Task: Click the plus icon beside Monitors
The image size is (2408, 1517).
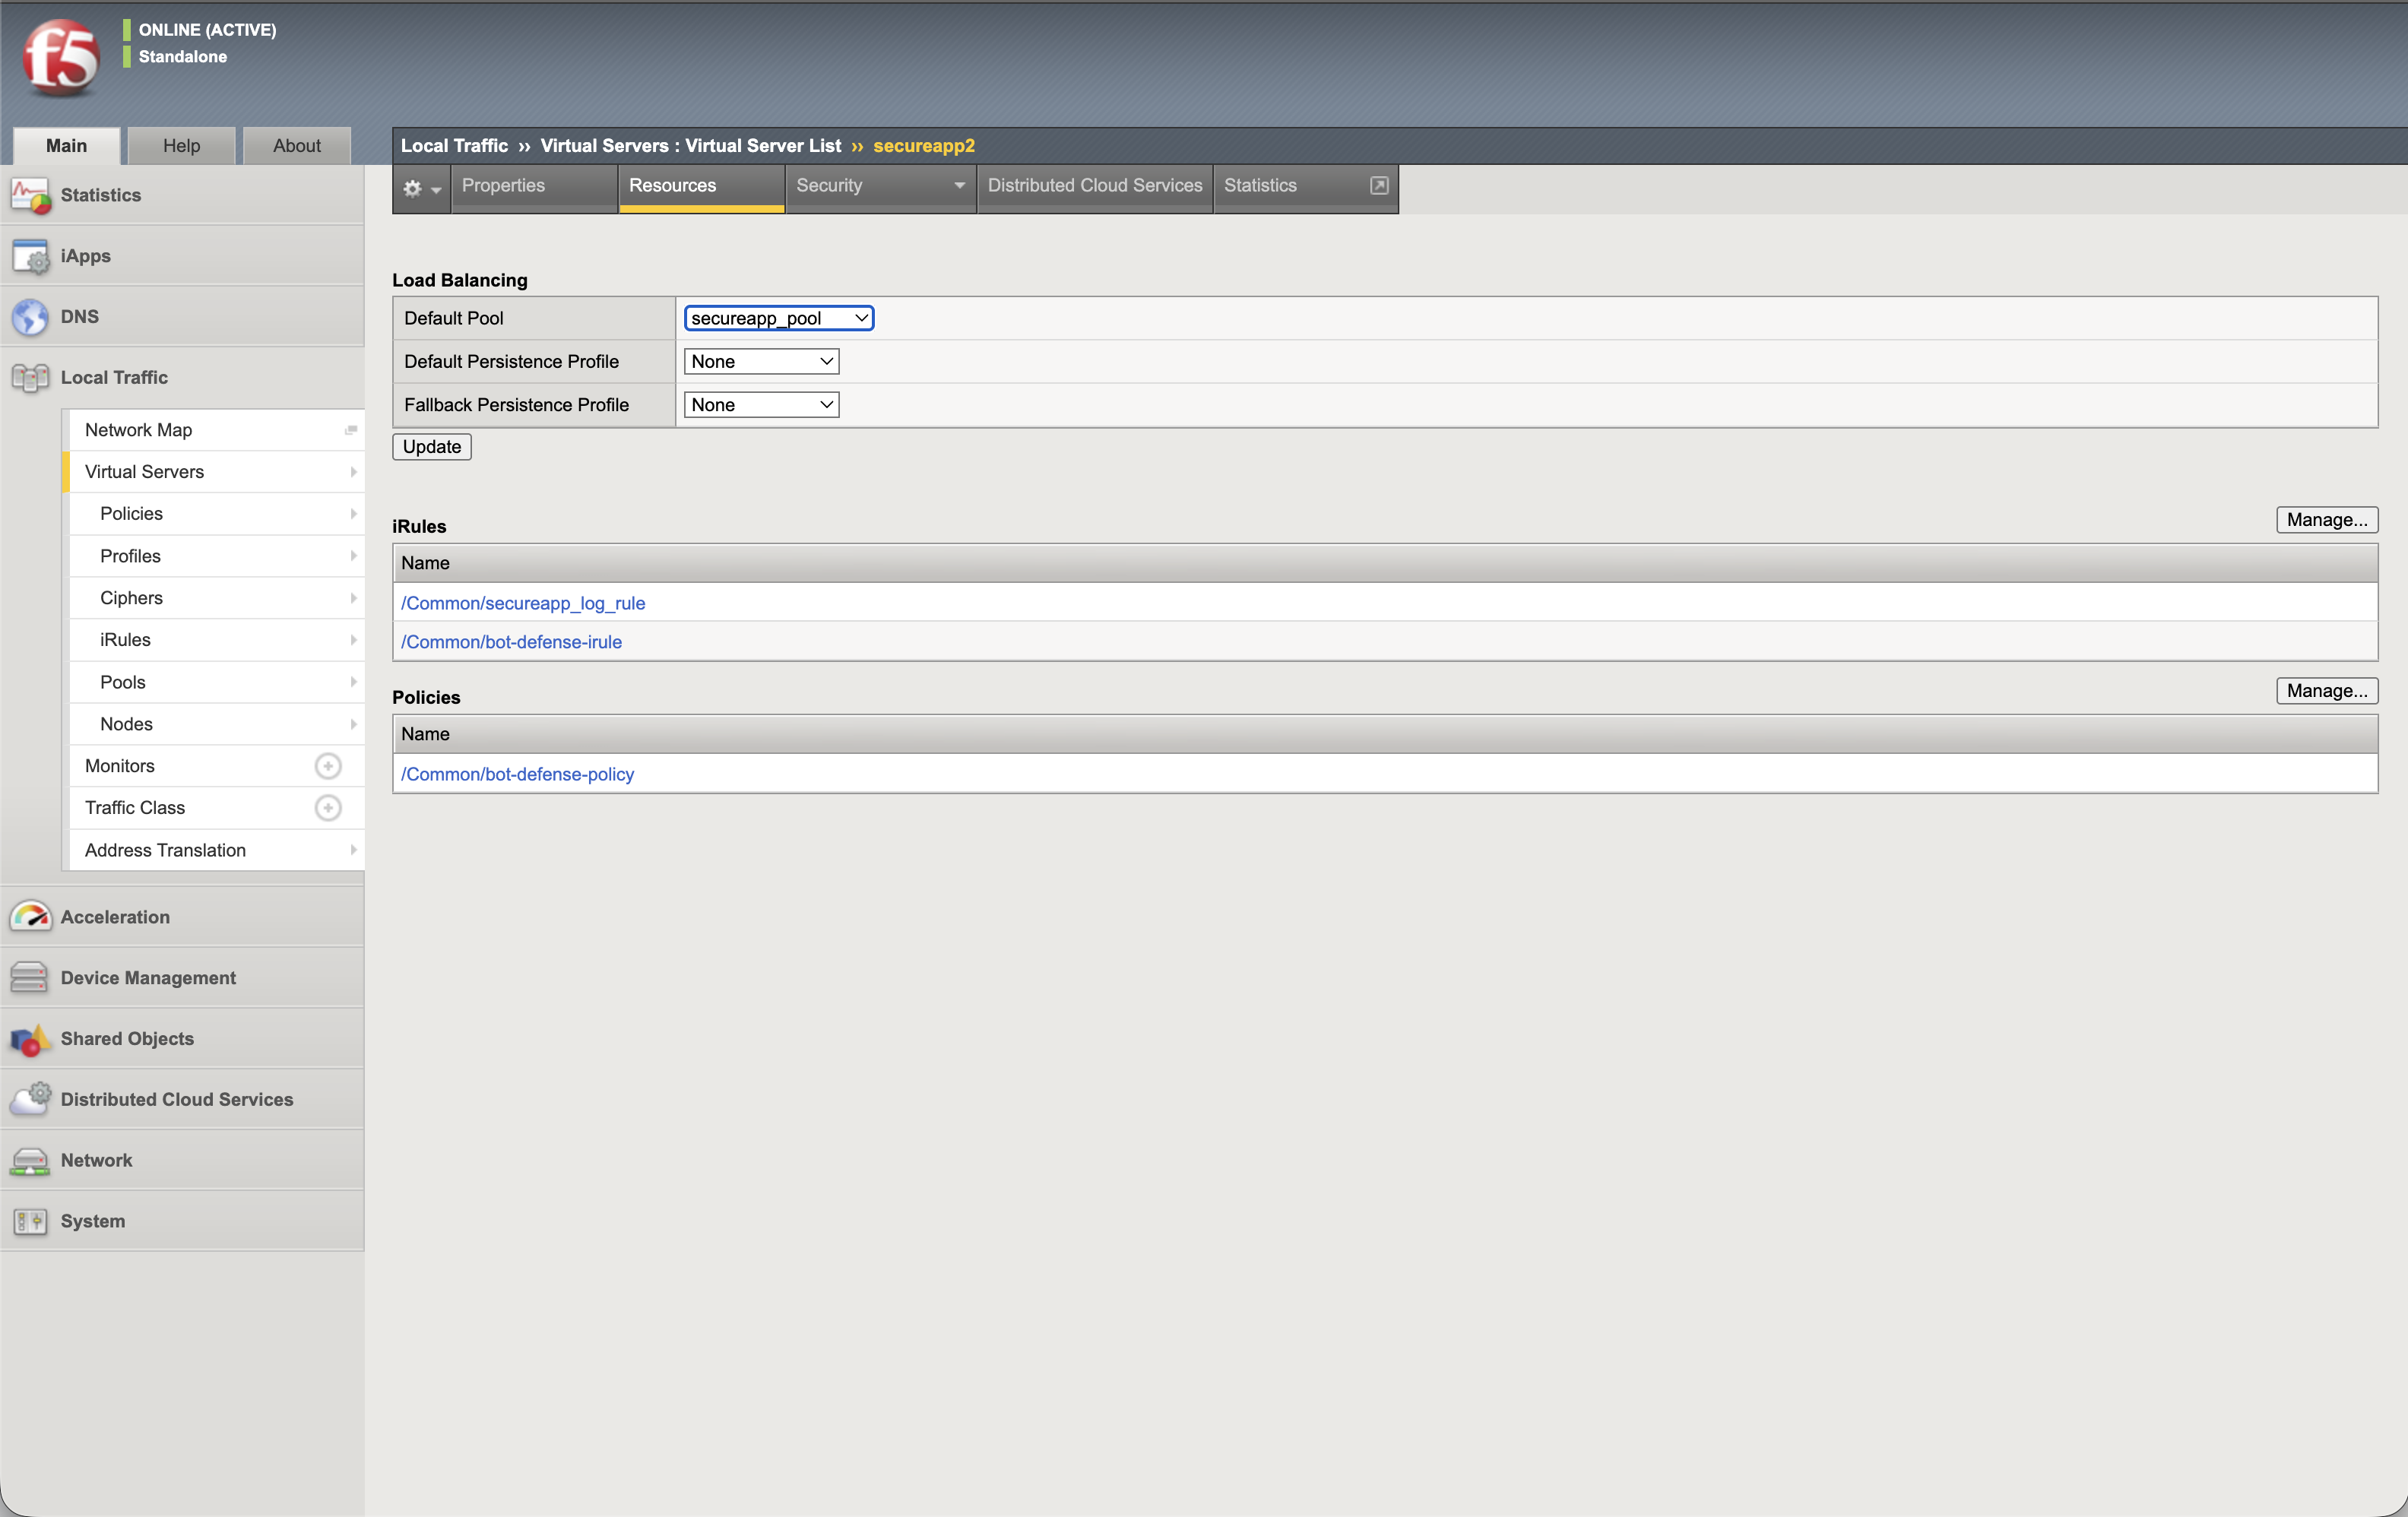Action: click(328, 766)
